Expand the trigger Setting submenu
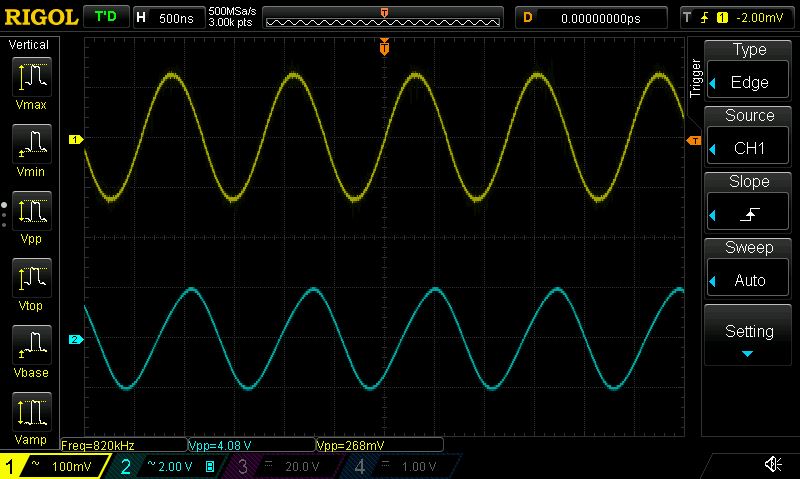Image resolution: width=800 pixels, height=479 pixels. click(748, 335)
